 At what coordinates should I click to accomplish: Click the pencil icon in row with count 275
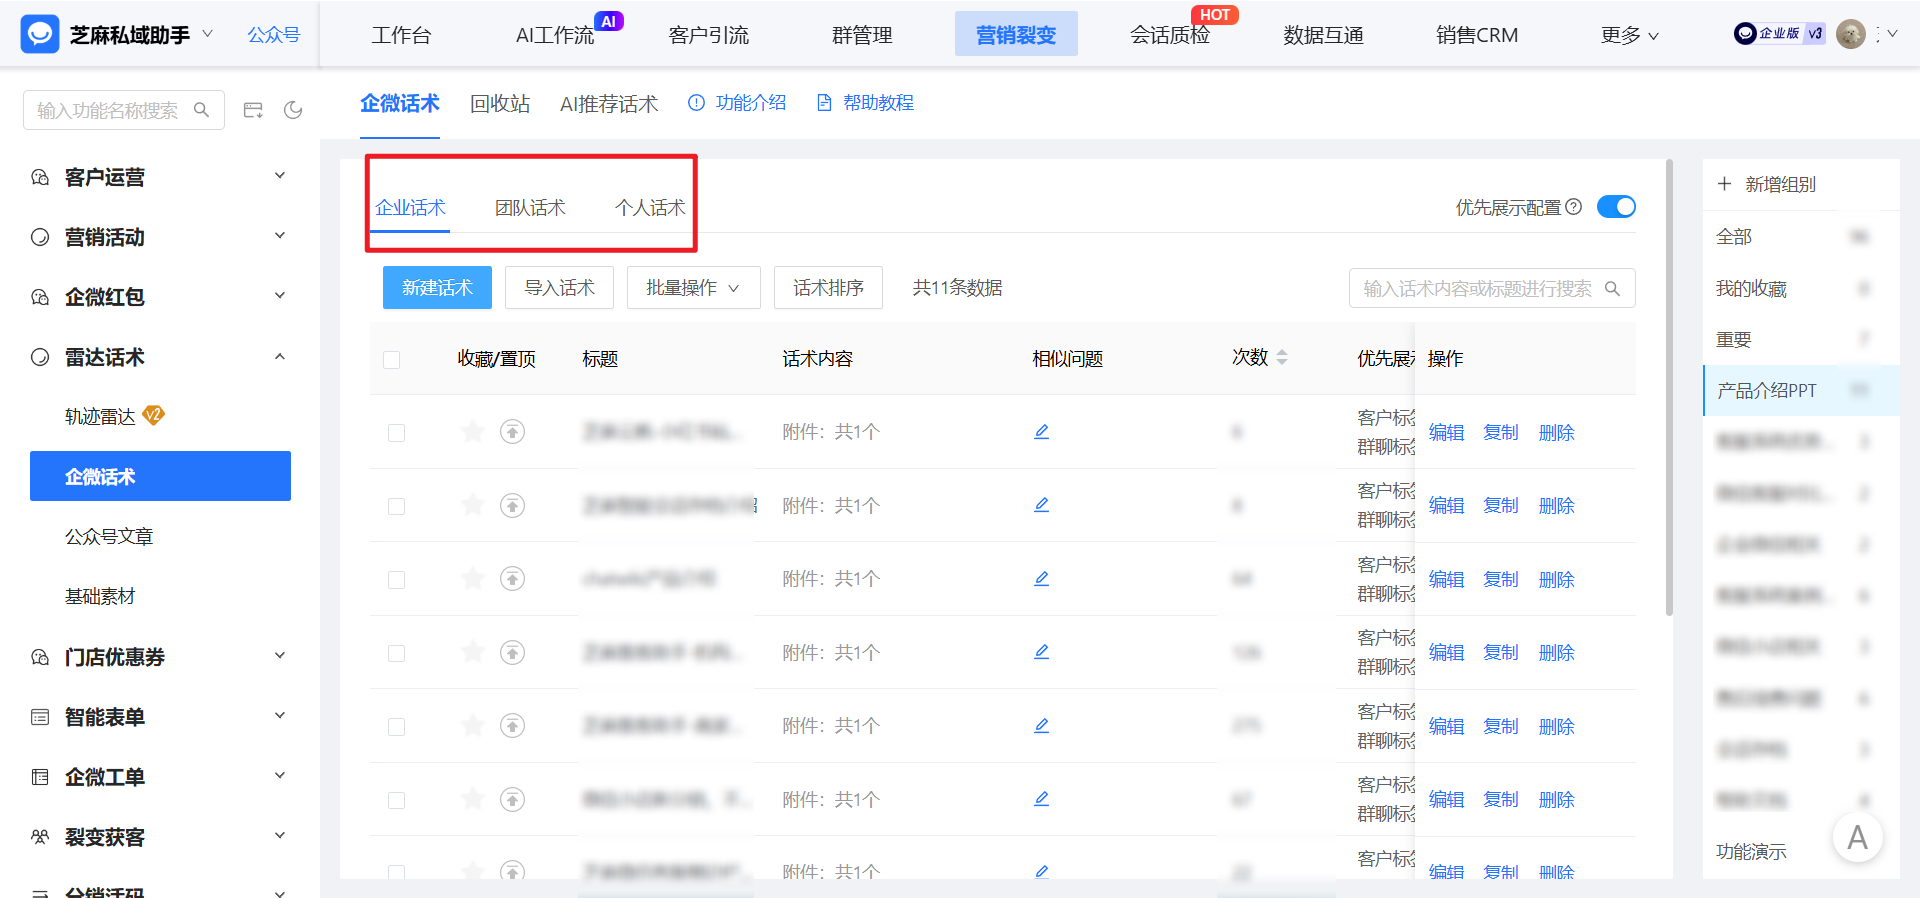(x=1041, y=726)
